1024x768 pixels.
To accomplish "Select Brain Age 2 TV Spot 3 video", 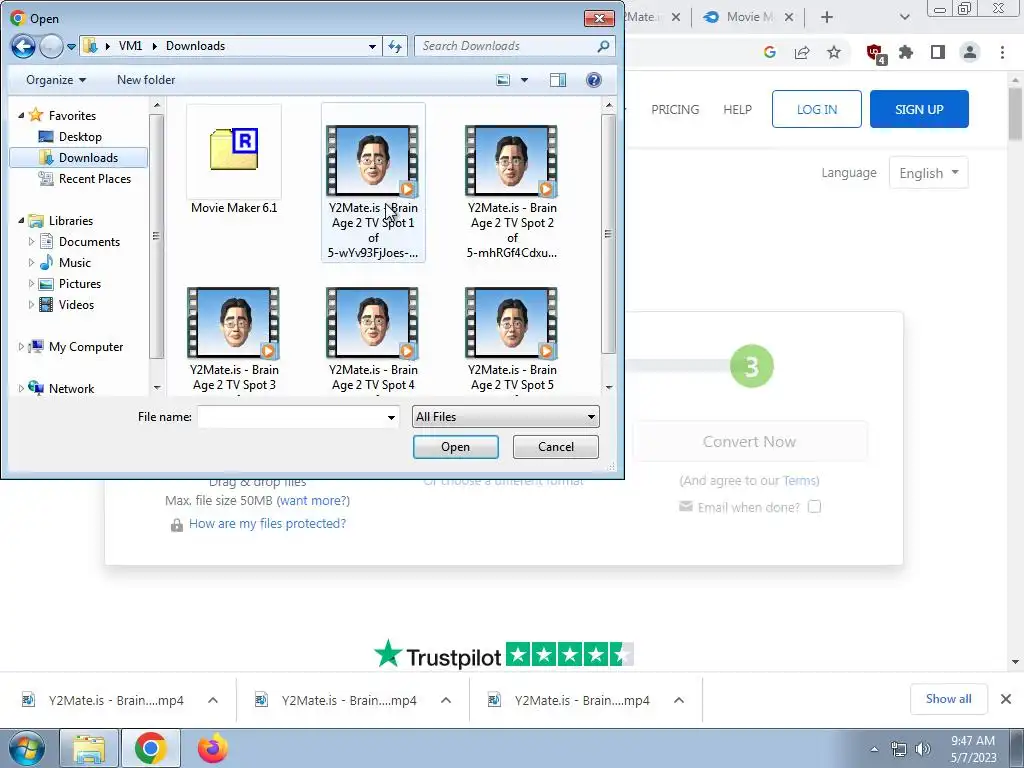I will click(234, 340).
